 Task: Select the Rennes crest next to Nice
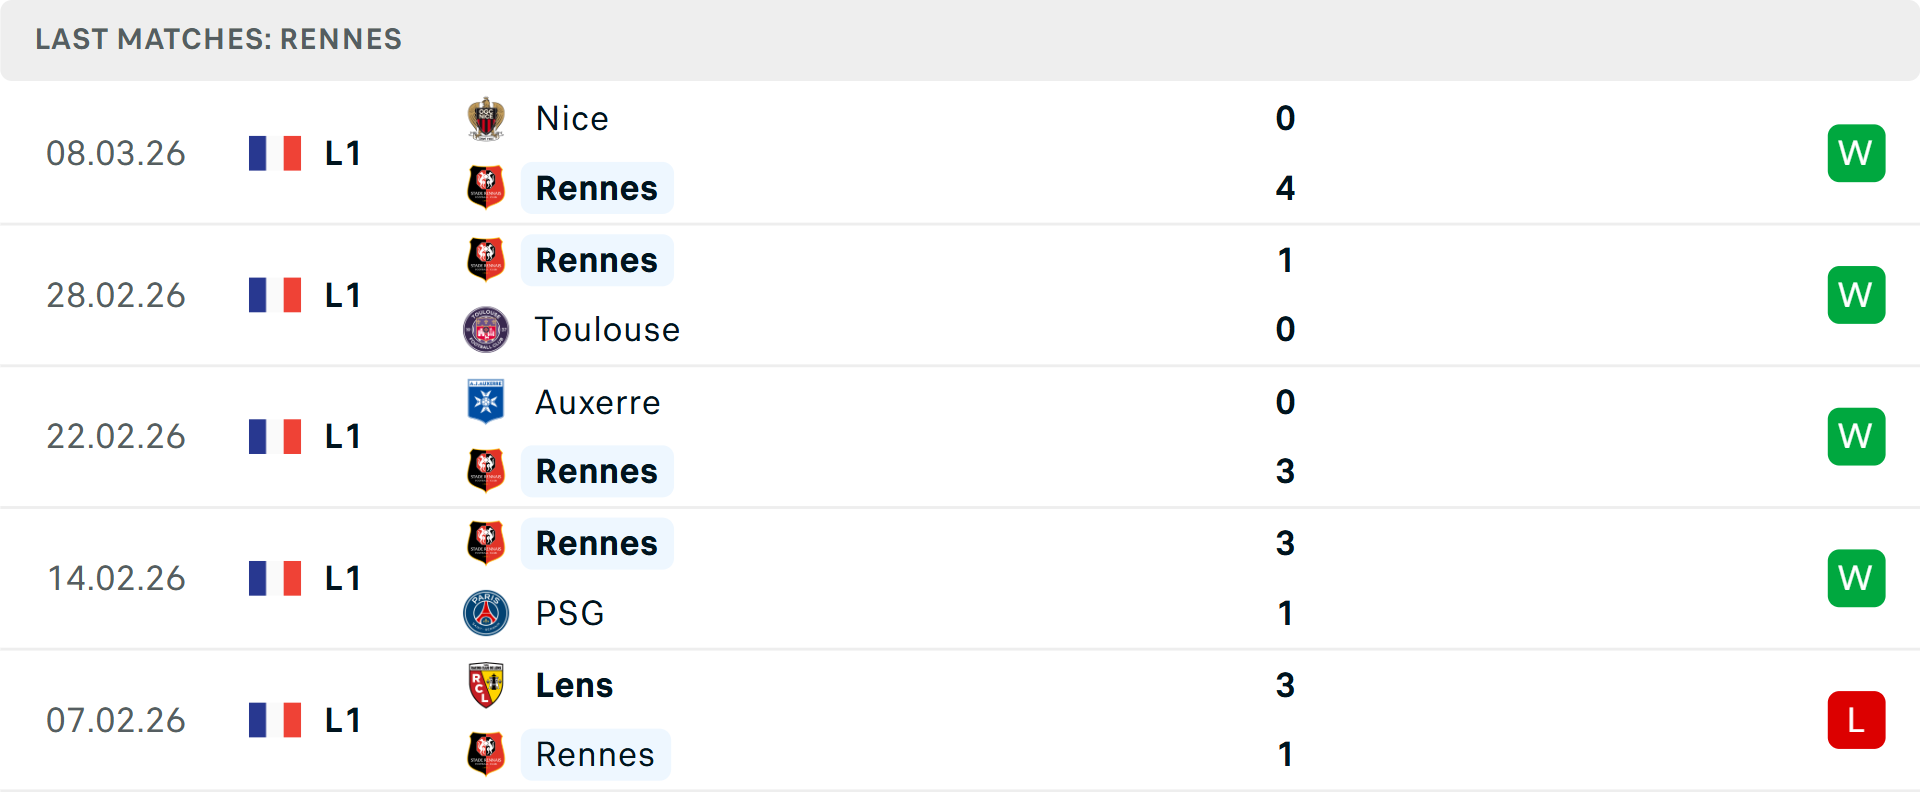(486, 187)
